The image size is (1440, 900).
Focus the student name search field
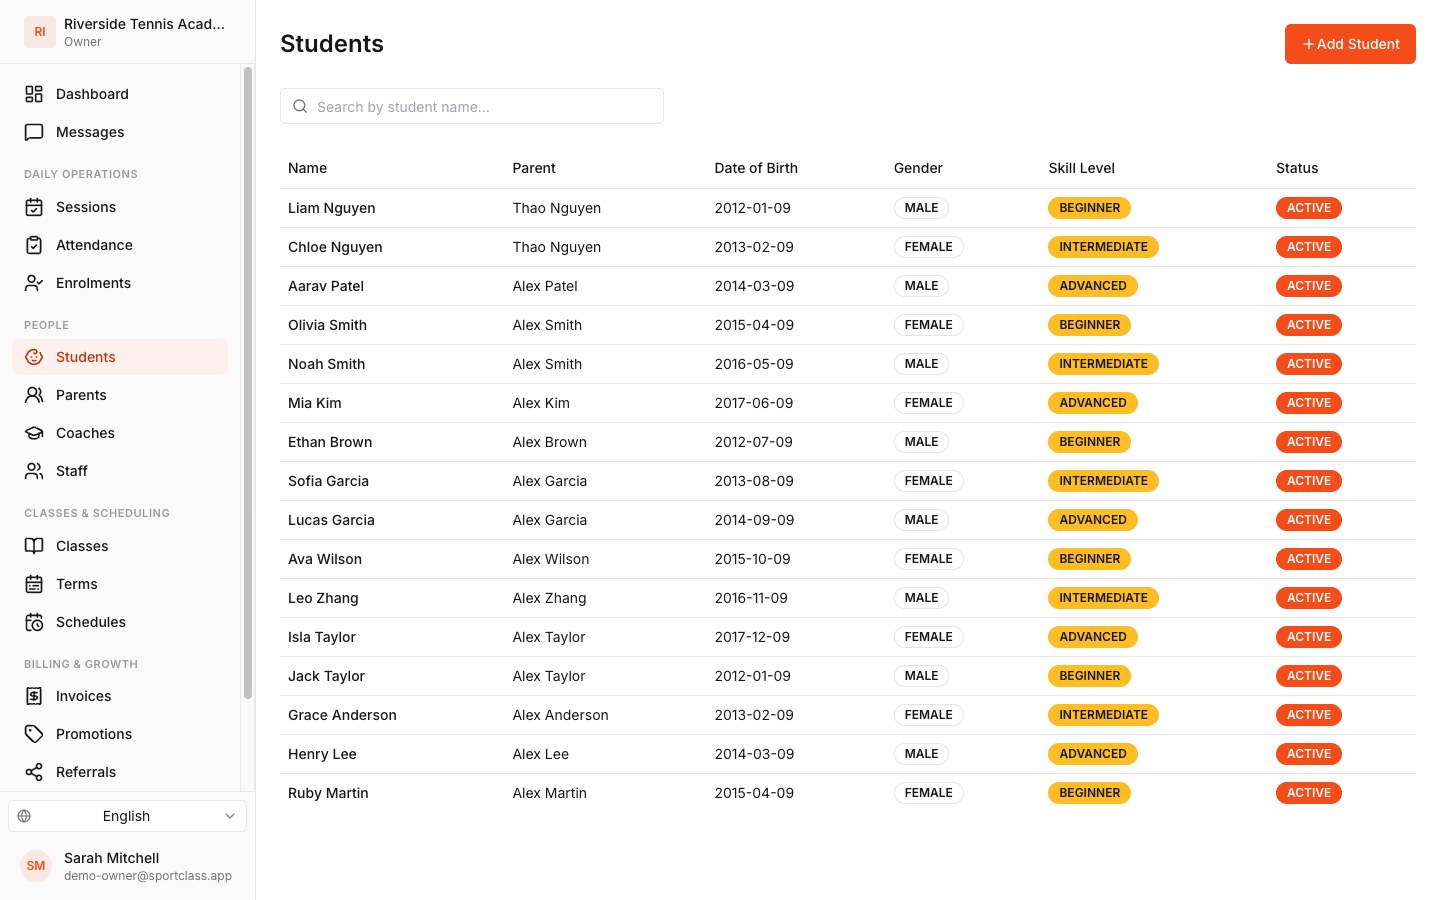[x=472, y=106]
